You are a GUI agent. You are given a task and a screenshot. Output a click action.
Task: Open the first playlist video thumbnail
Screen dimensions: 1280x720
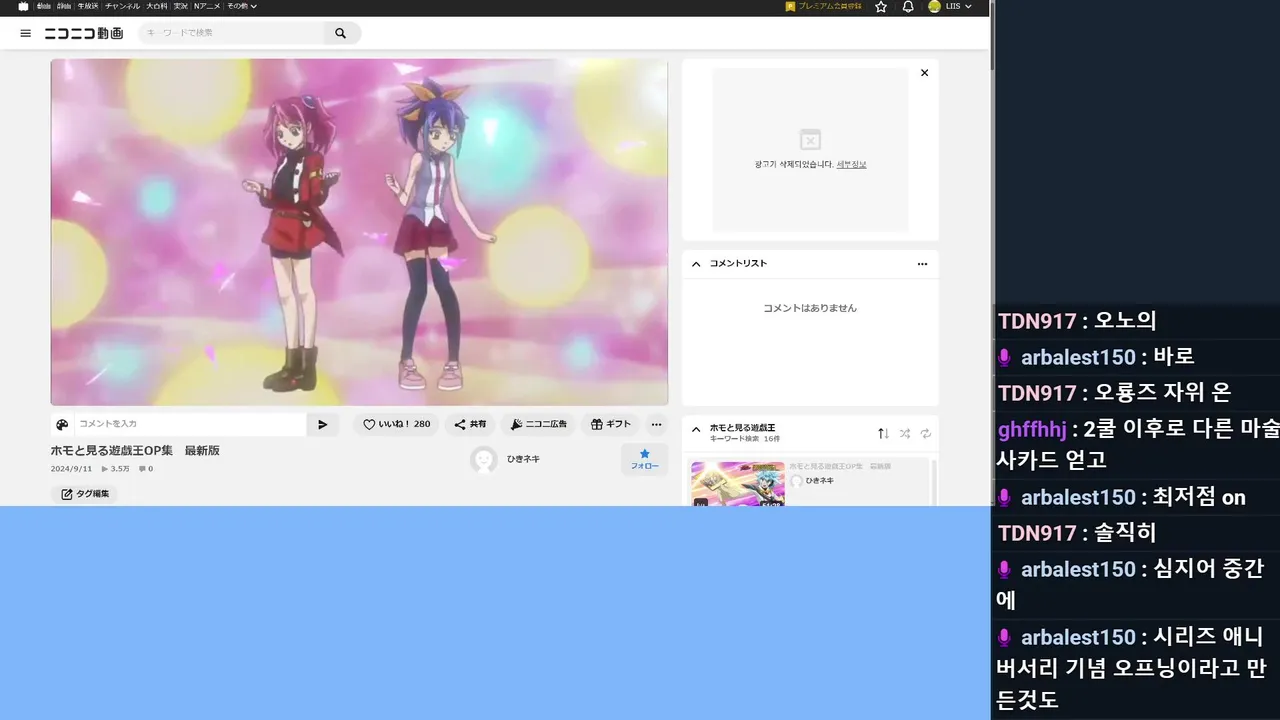pyautogui.click(x=738, y=484)
